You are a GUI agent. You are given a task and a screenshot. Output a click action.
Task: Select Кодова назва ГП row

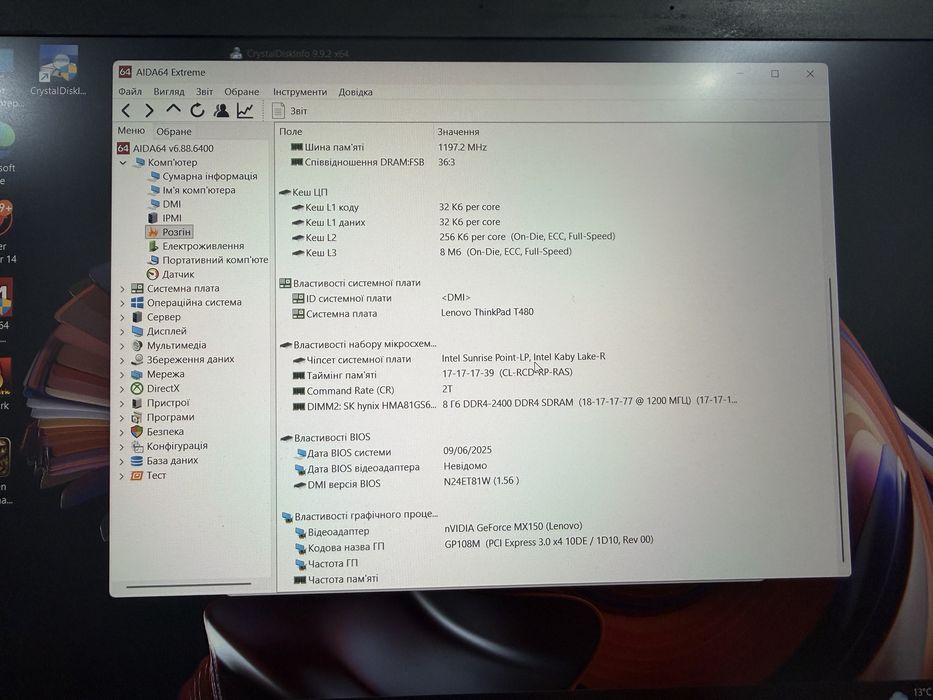(x=474, y=545)
